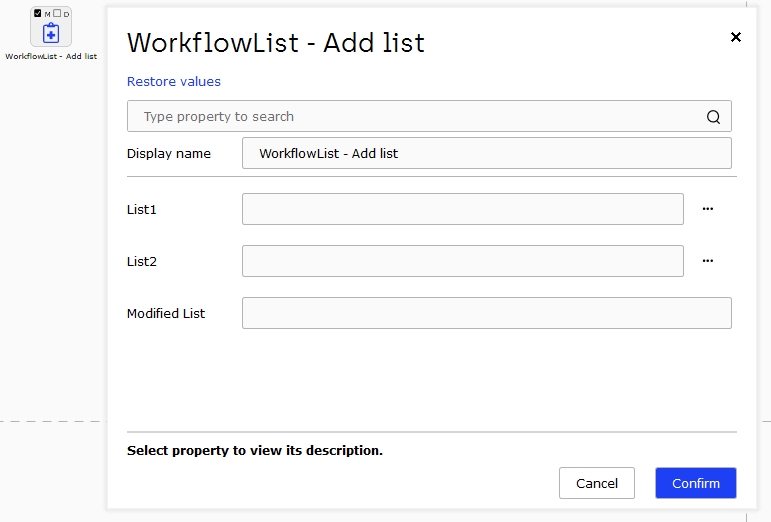
Task: Click the List2 input field
Action: pyautogui.click(x=463, y=261)
